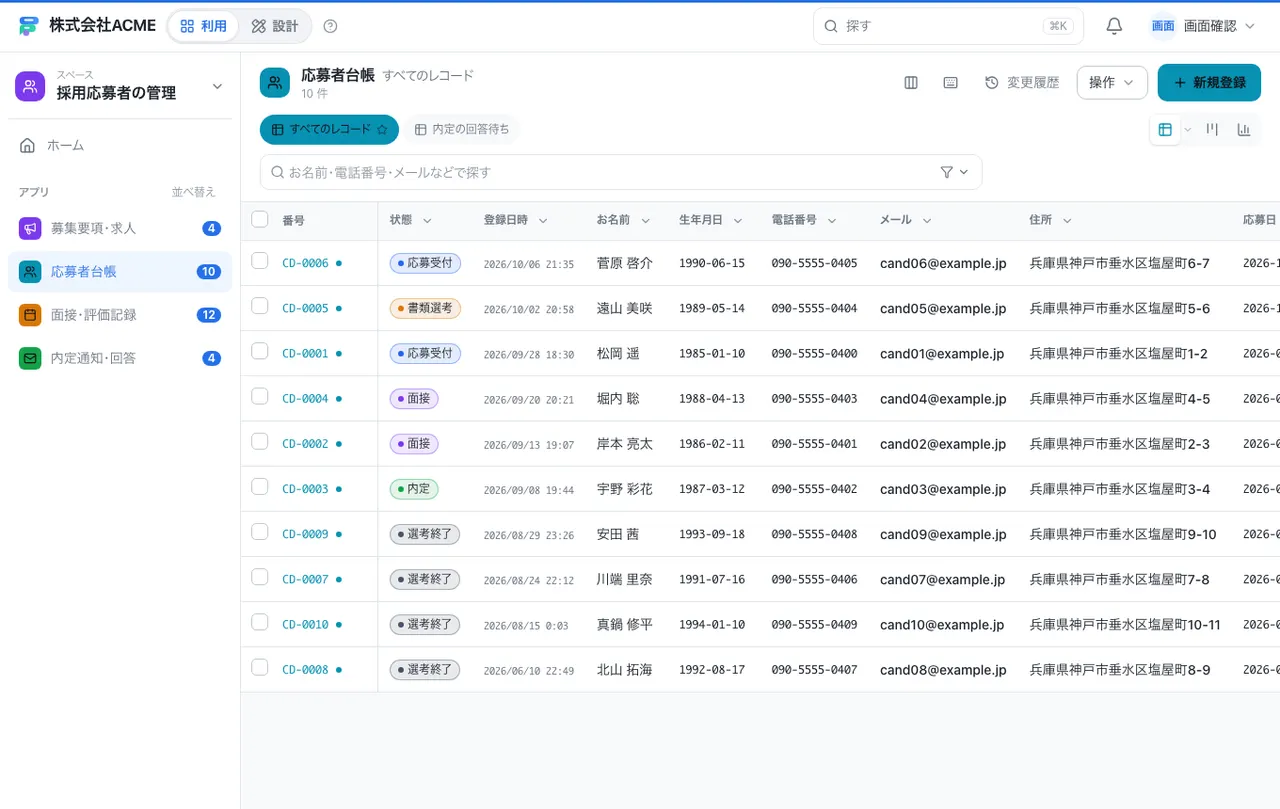Click the 応募者台帳 header app icon
Image resolution: width=1280 pixels, height=809 pixels.
275,83
